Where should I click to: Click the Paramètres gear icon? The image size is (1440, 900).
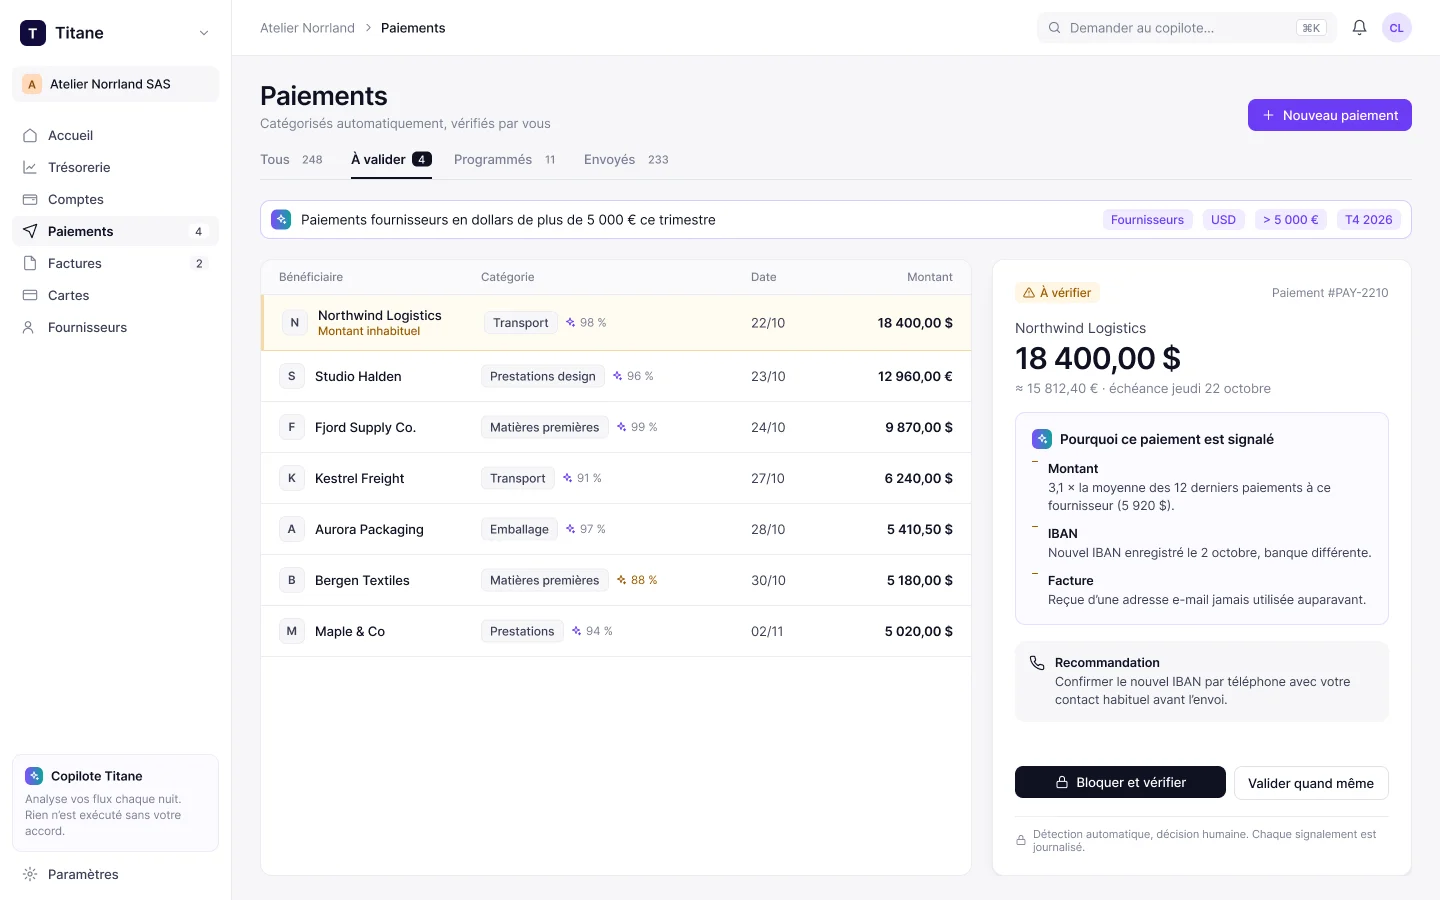point(30,874)
